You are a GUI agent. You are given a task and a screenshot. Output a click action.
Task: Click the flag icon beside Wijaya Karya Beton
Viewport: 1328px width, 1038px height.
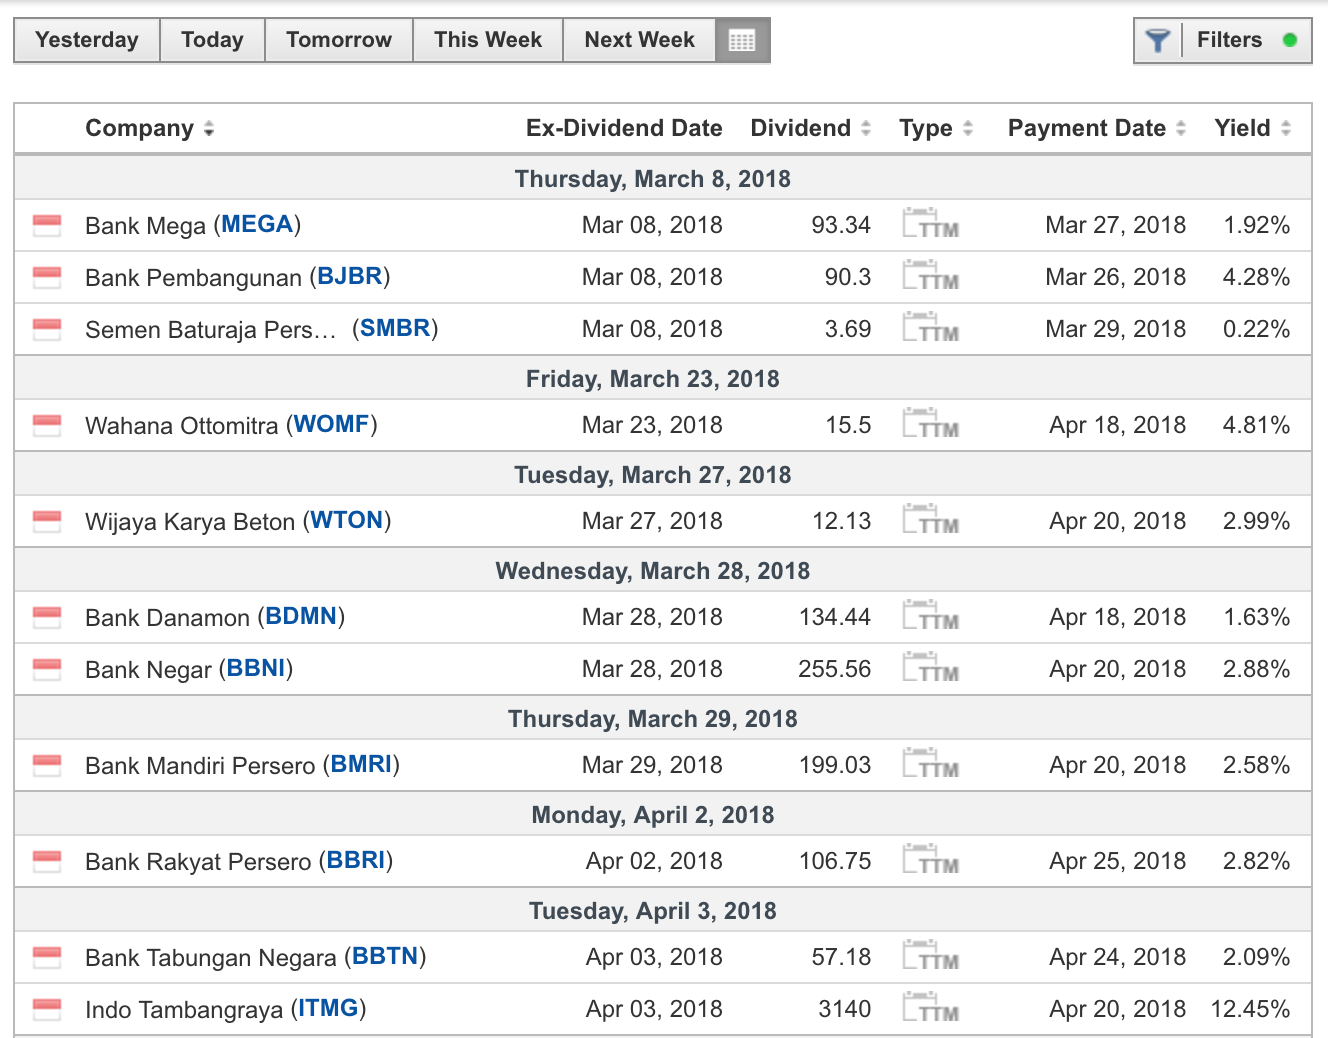click(x=47, y=521)
